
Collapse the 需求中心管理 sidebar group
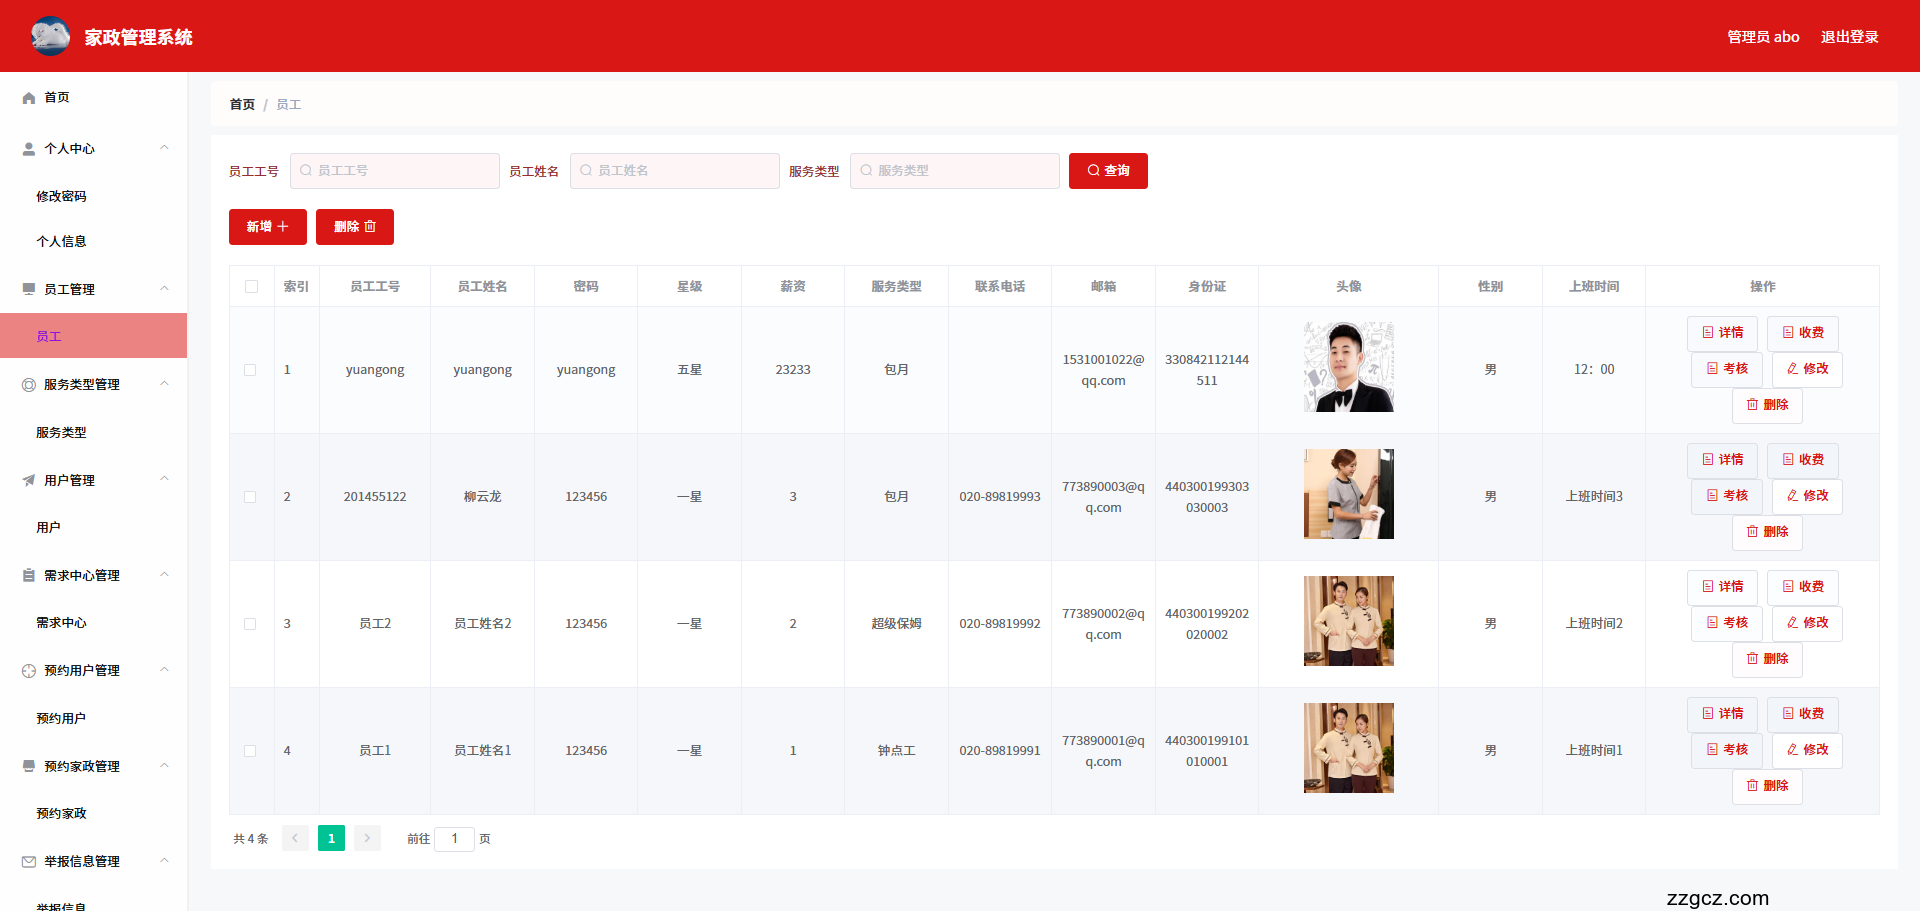coord(164,575)
